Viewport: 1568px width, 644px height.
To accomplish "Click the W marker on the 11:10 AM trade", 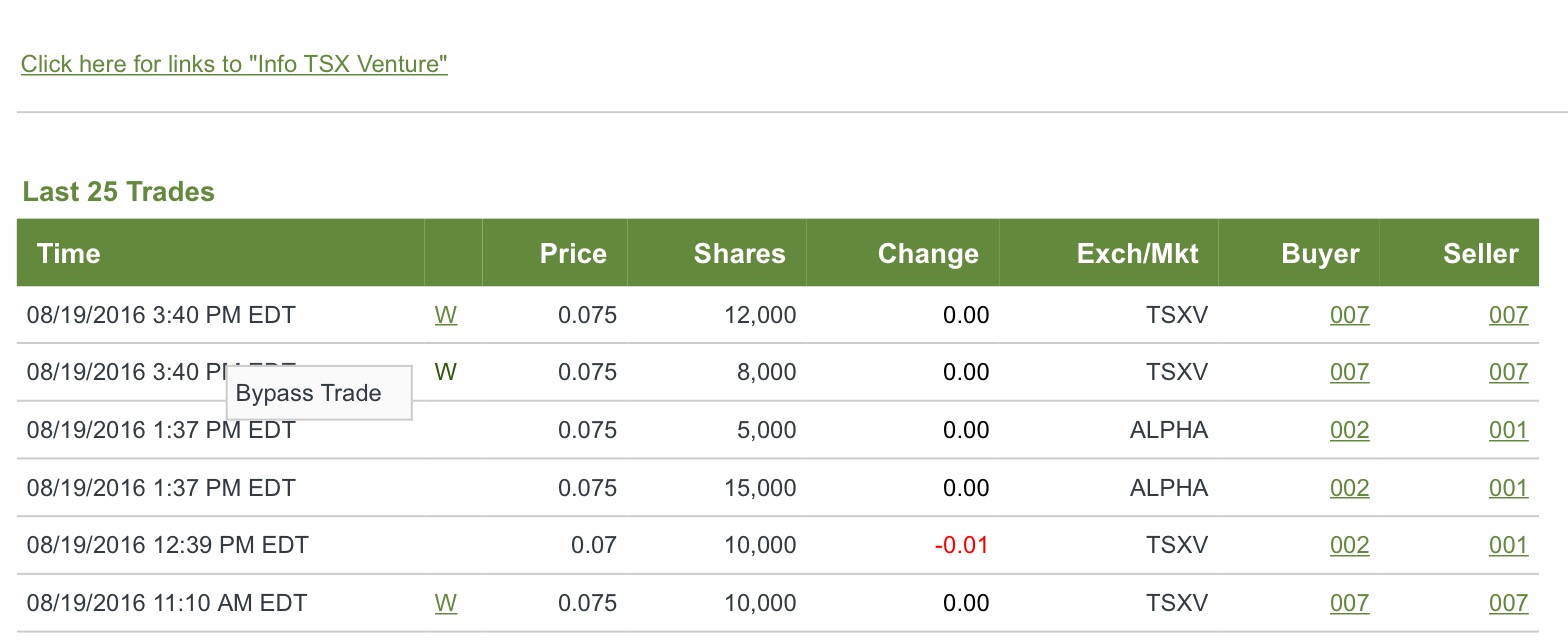I will (x=446, y=603).
